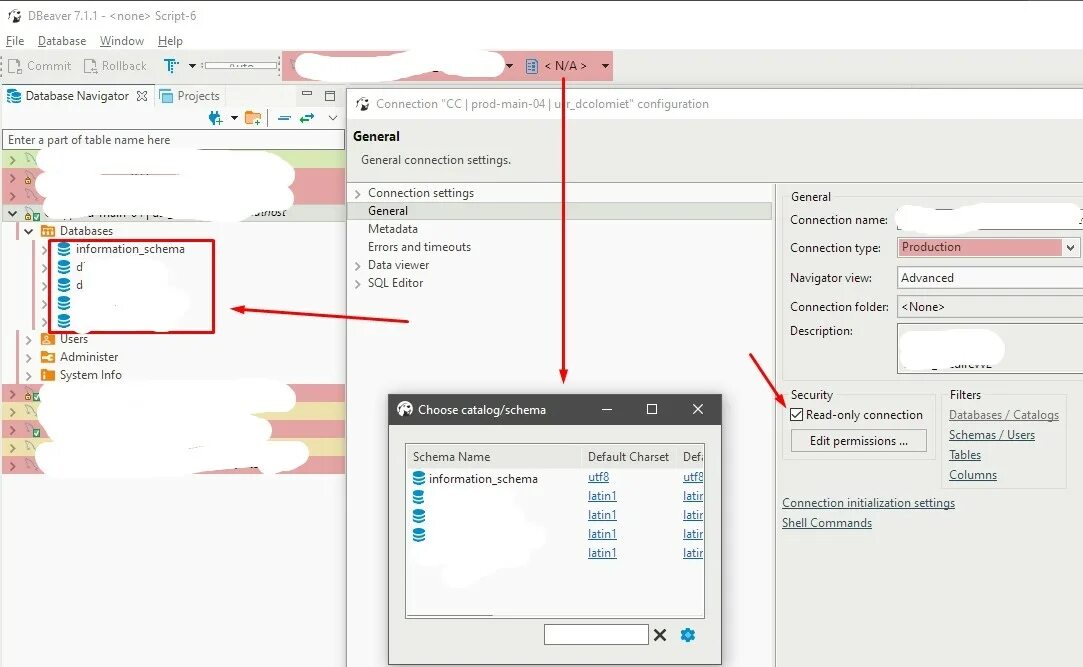Open the Tables filter link
Screen dimensions: 1083x667
(965, 454)
